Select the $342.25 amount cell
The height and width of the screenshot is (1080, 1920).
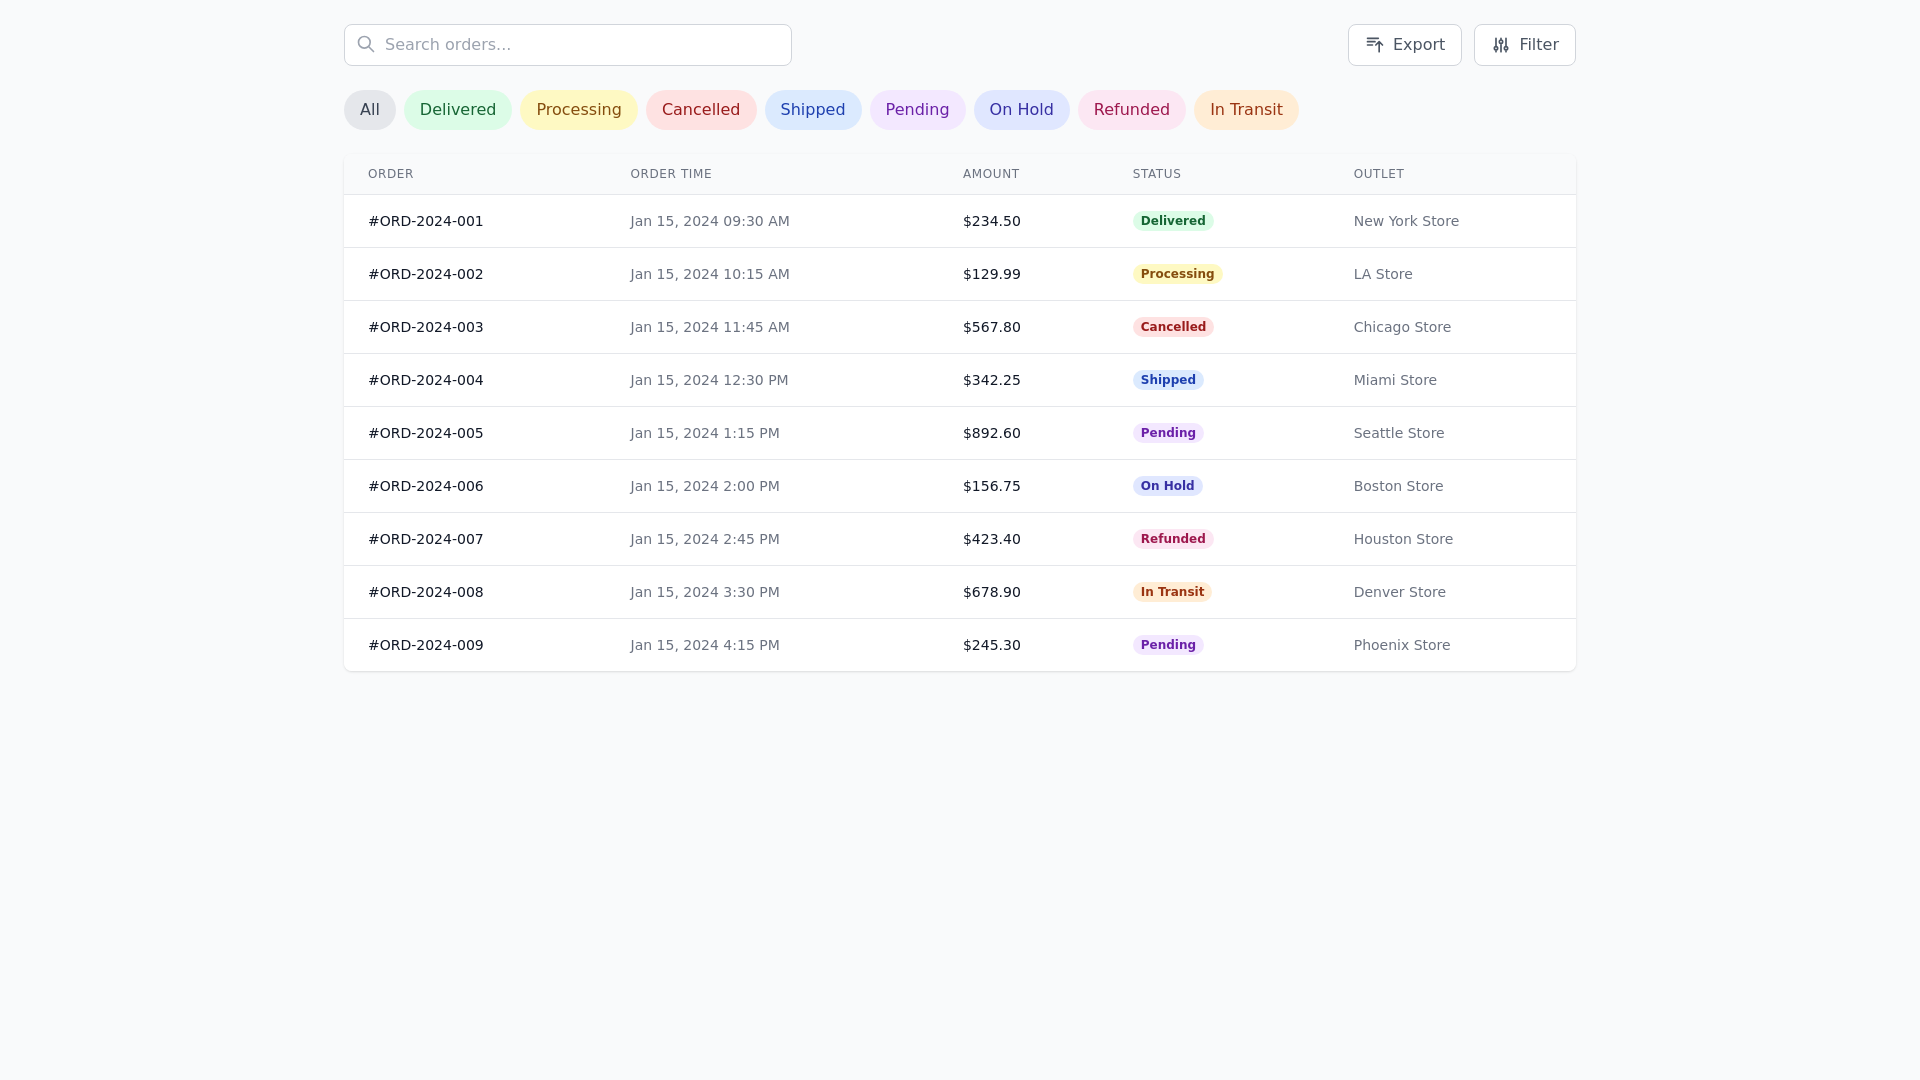point(992,380)
